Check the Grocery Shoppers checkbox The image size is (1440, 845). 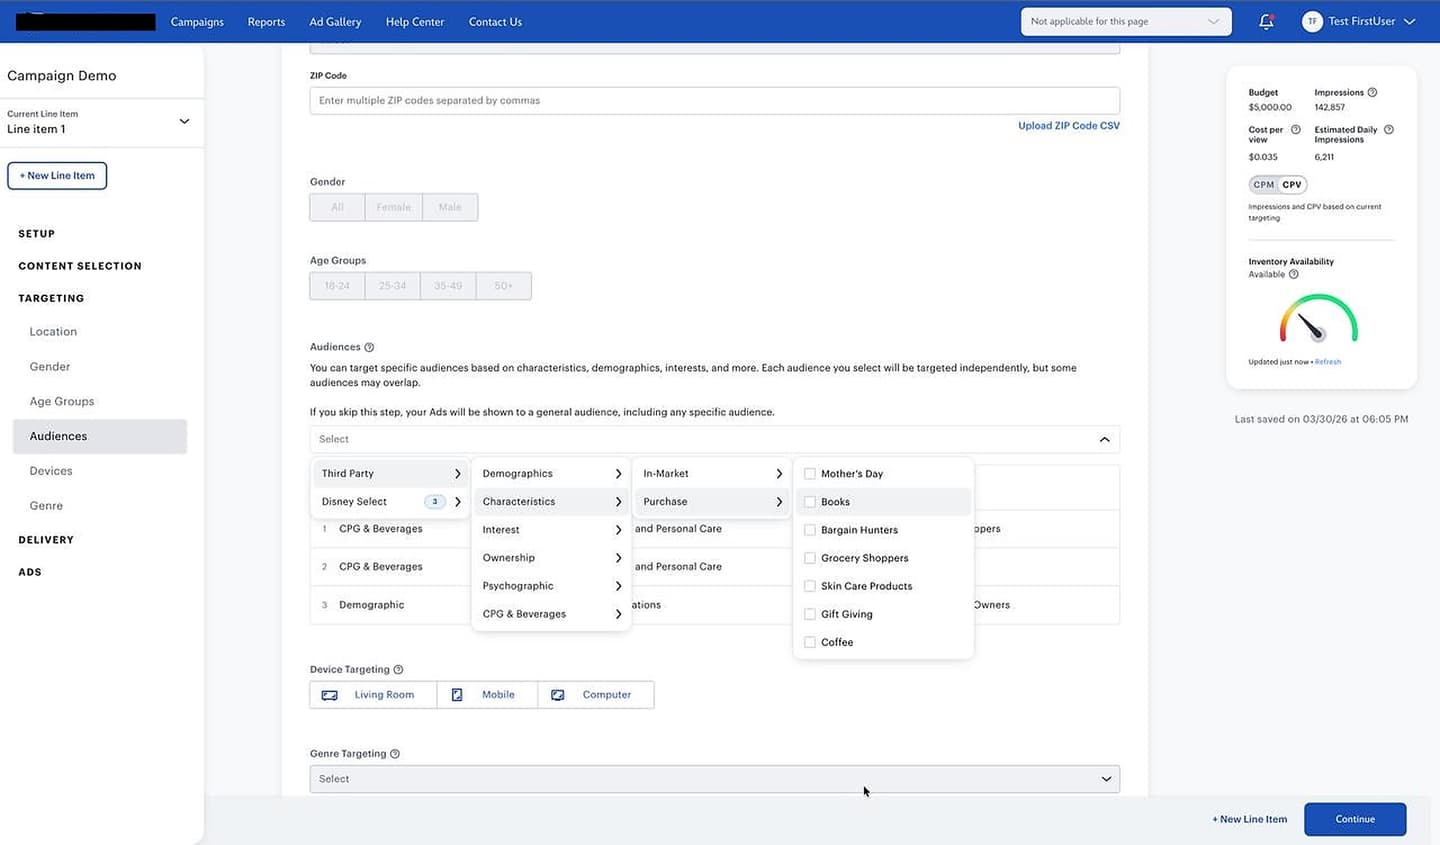point(809,557)
